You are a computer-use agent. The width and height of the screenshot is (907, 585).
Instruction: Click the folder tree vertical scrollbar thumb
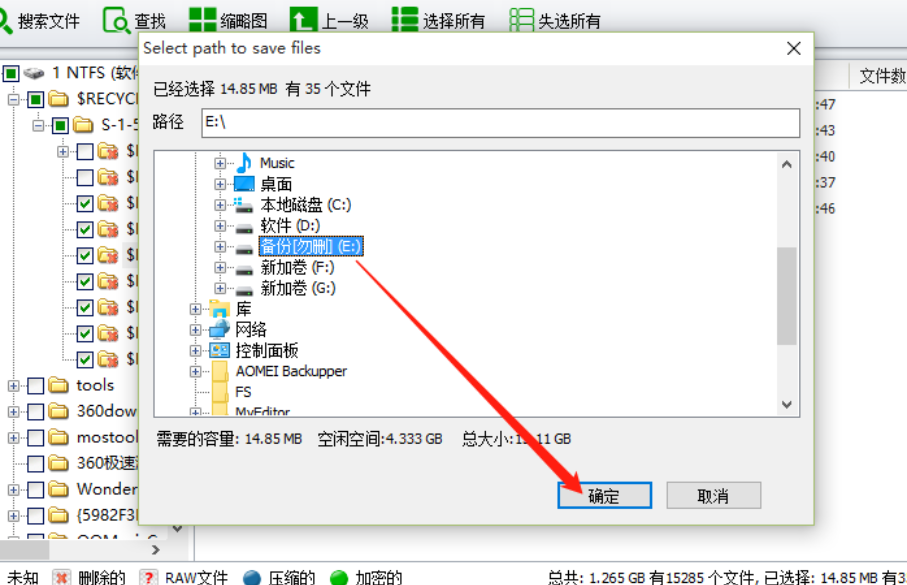(x=787, y=296)
